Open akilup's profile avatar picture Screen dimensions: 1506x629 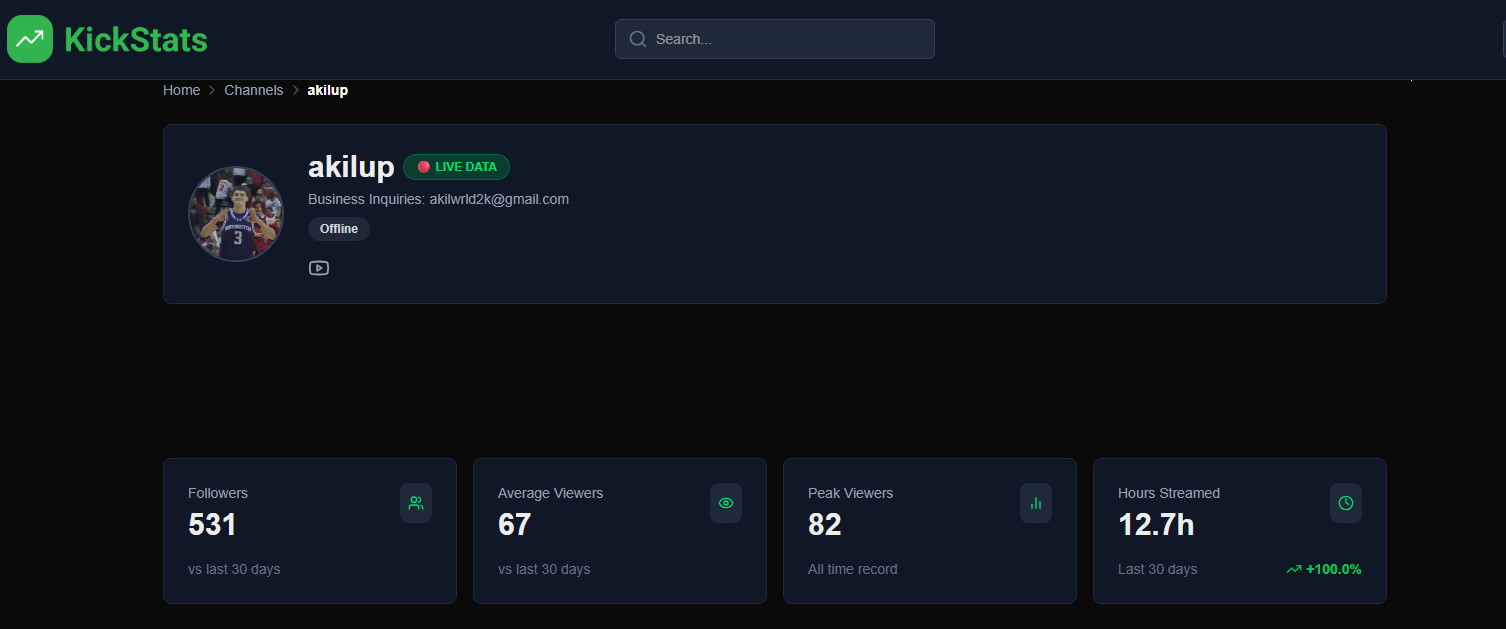coord(237,214)
